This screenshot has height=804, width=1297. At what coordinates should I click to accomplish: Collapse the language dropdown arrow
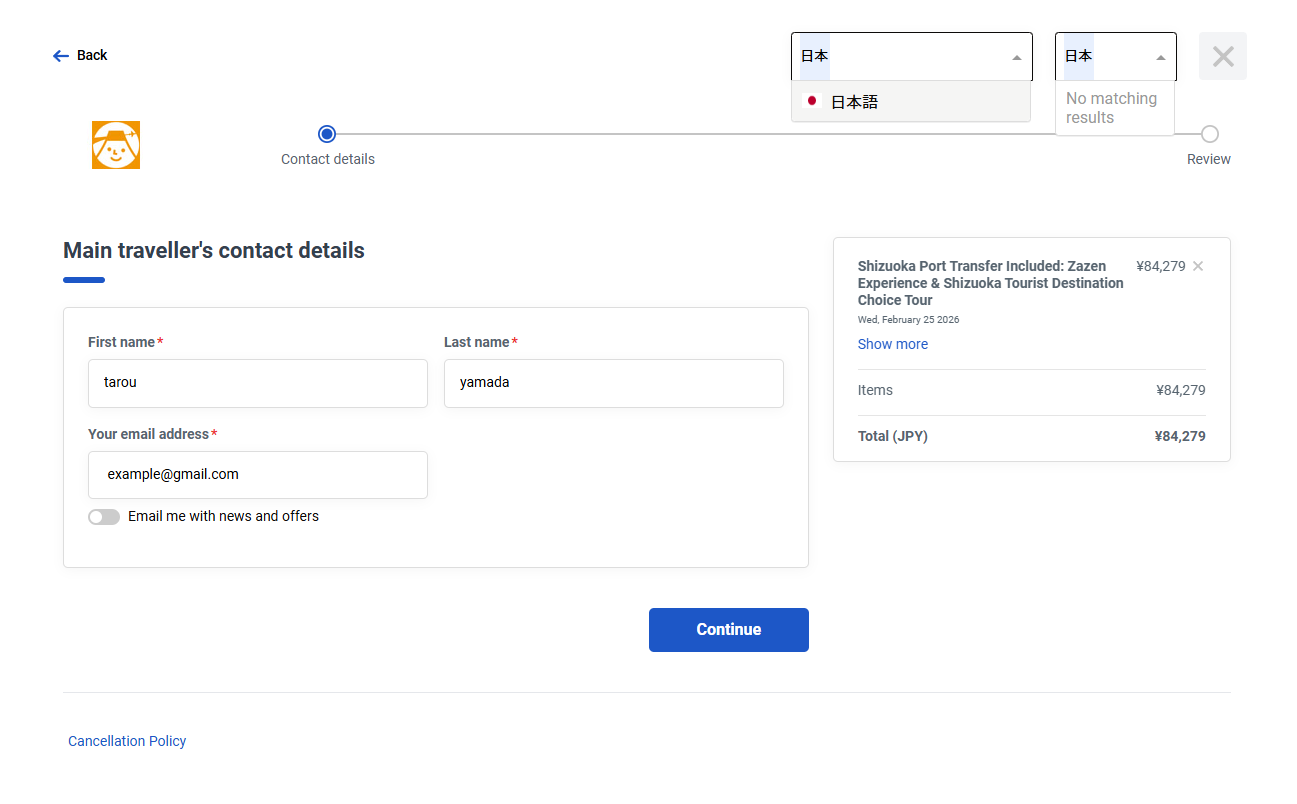[1016, 57]
